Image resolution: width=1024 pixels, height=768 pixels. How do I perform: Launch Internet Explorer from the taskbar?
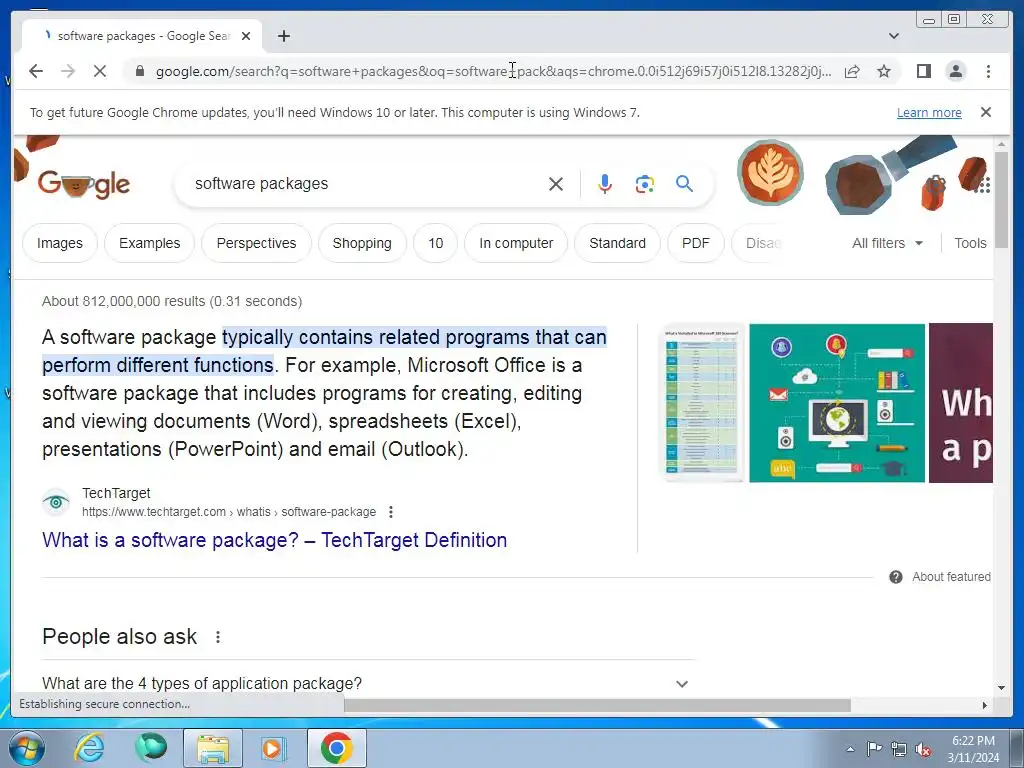pos(89,748)
